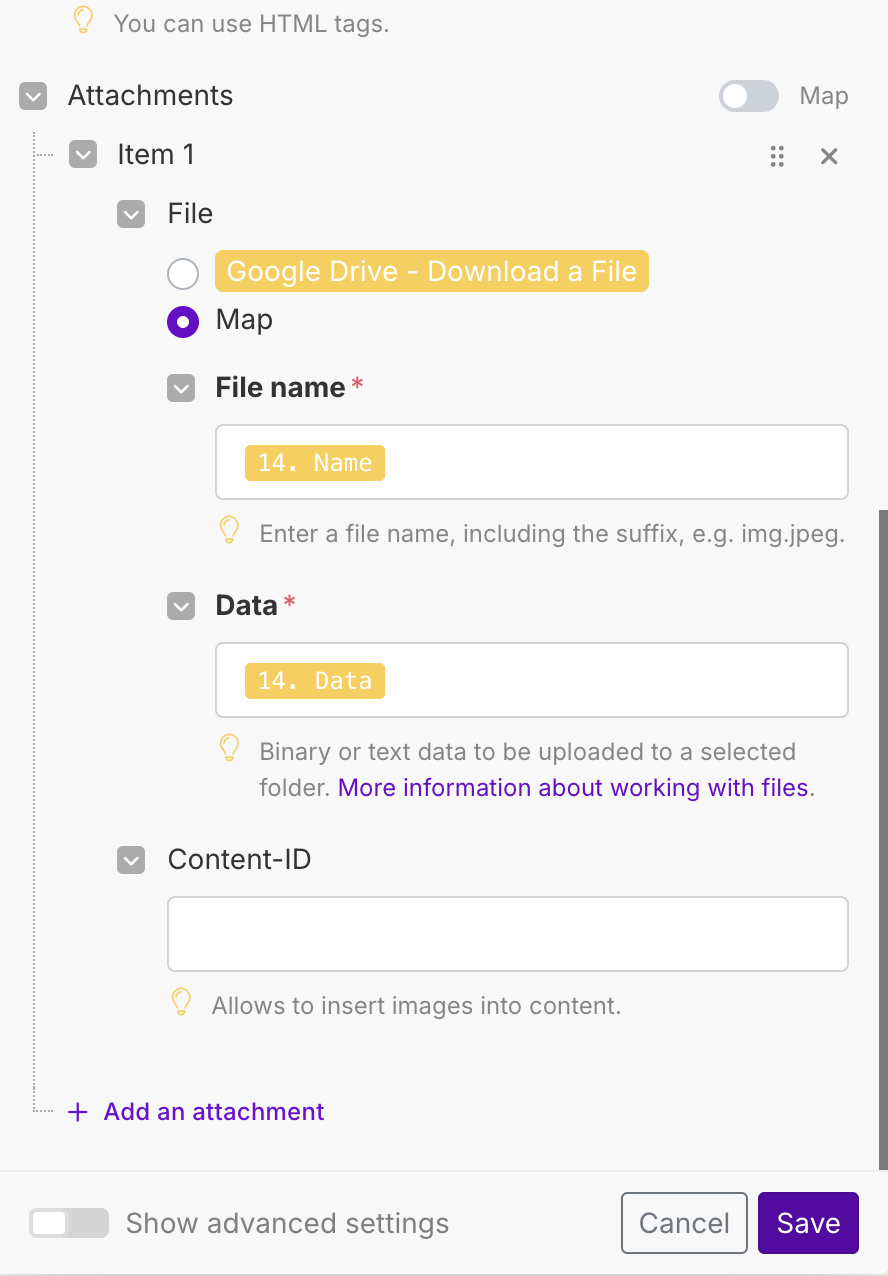Click the Save button

click(808, 1223)
